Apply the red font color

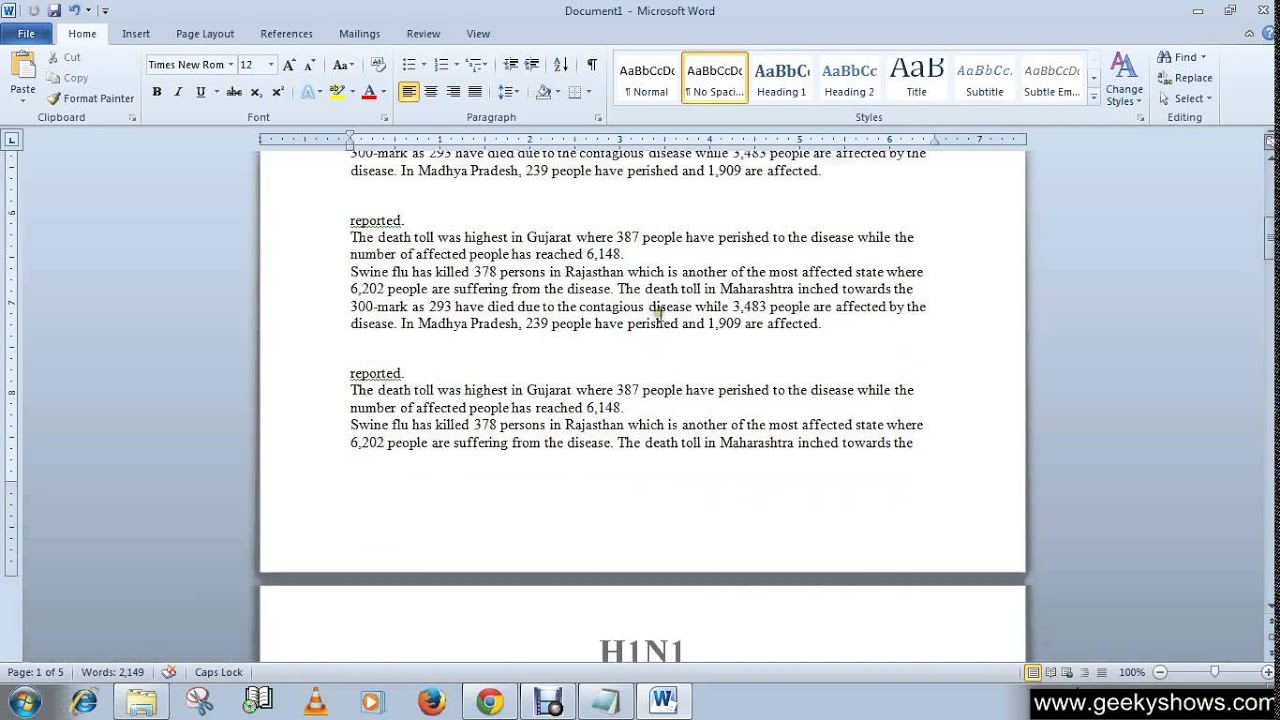click(369, 92)
